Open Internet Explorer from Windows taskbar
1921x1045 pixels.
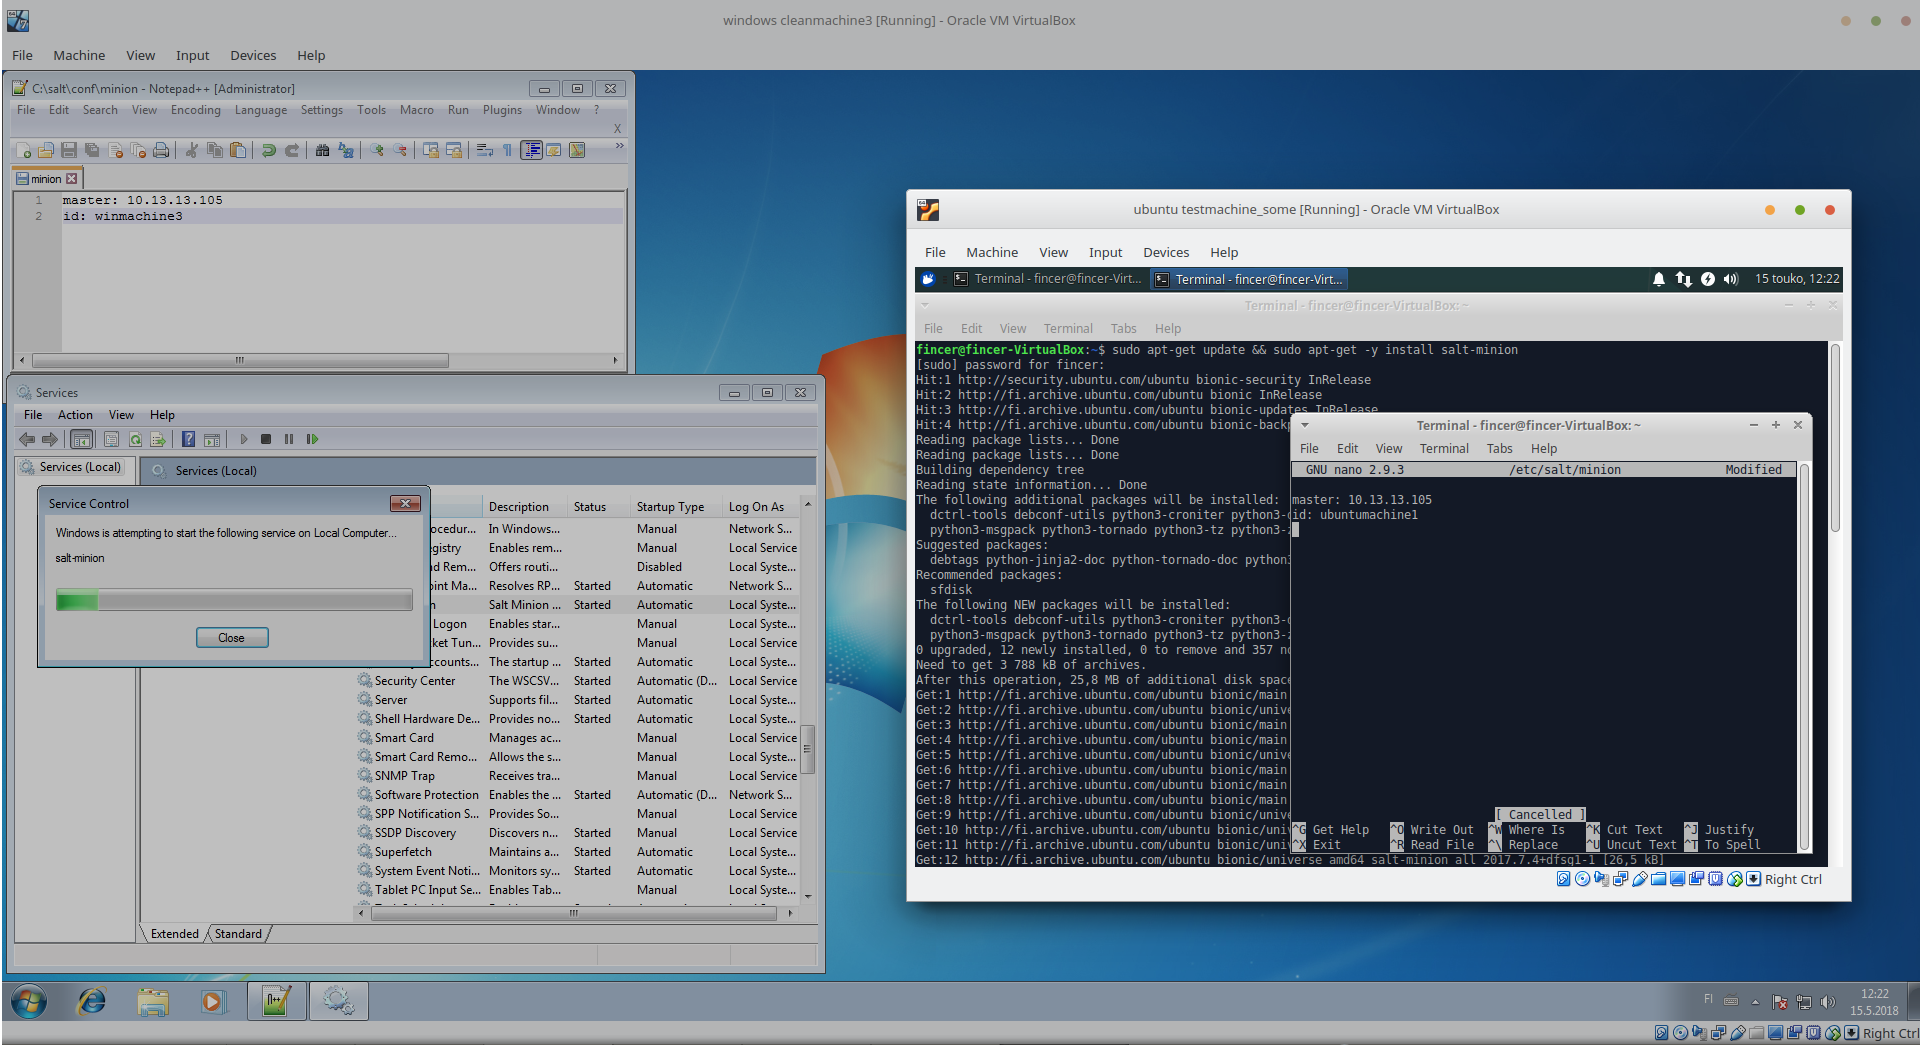pyautogui.click(x=92, y=1001)
